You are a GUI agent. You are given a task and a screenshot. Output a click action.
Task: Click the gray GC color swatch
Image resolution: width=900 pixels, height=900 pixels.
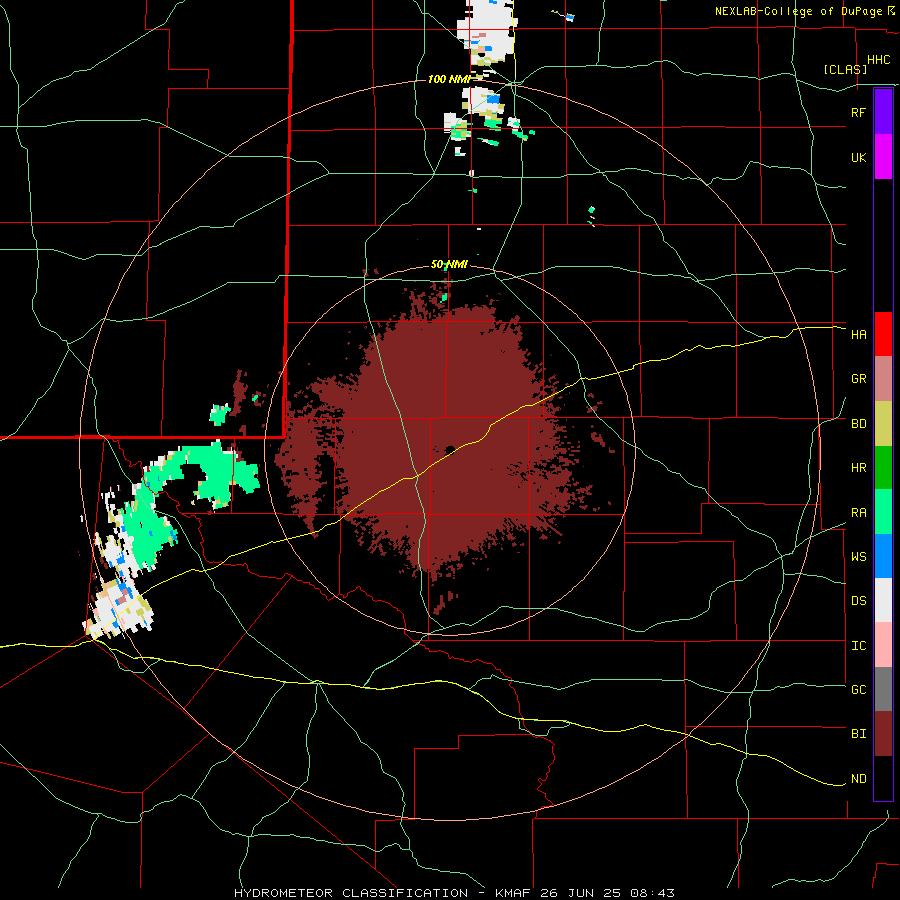pos(883,689)
